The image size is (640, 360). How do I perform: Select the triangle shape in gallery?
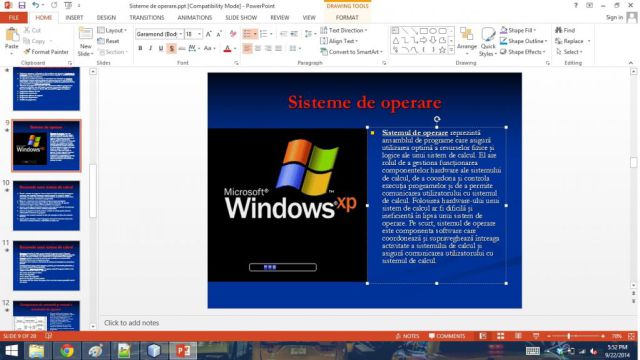[396, 40]
